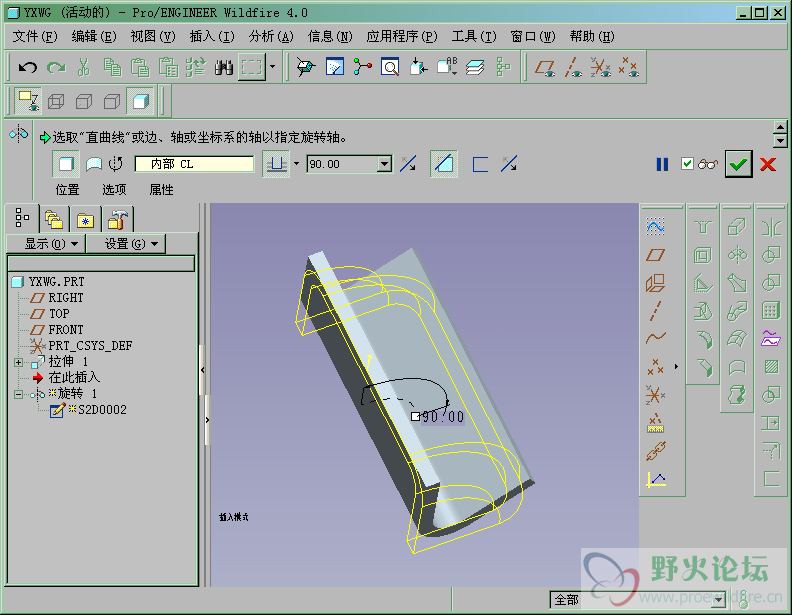Click the Datum Axis tool icon
Image resolution: width=792 pixels, height=615 pixels.
point(656,311)
